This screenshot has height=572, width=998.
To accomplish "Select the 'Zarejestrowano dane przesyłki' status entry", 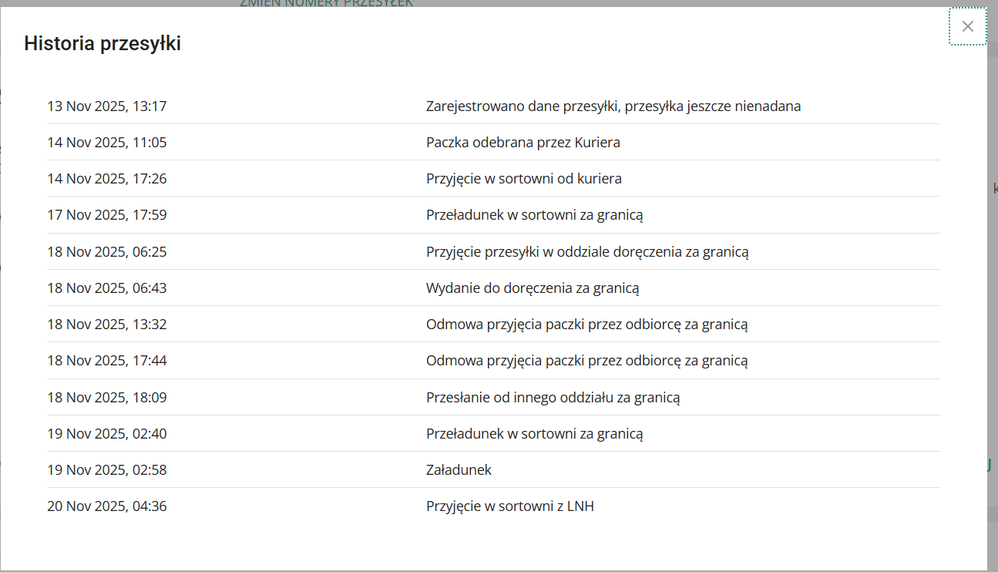I will click(x=613, y=106).
